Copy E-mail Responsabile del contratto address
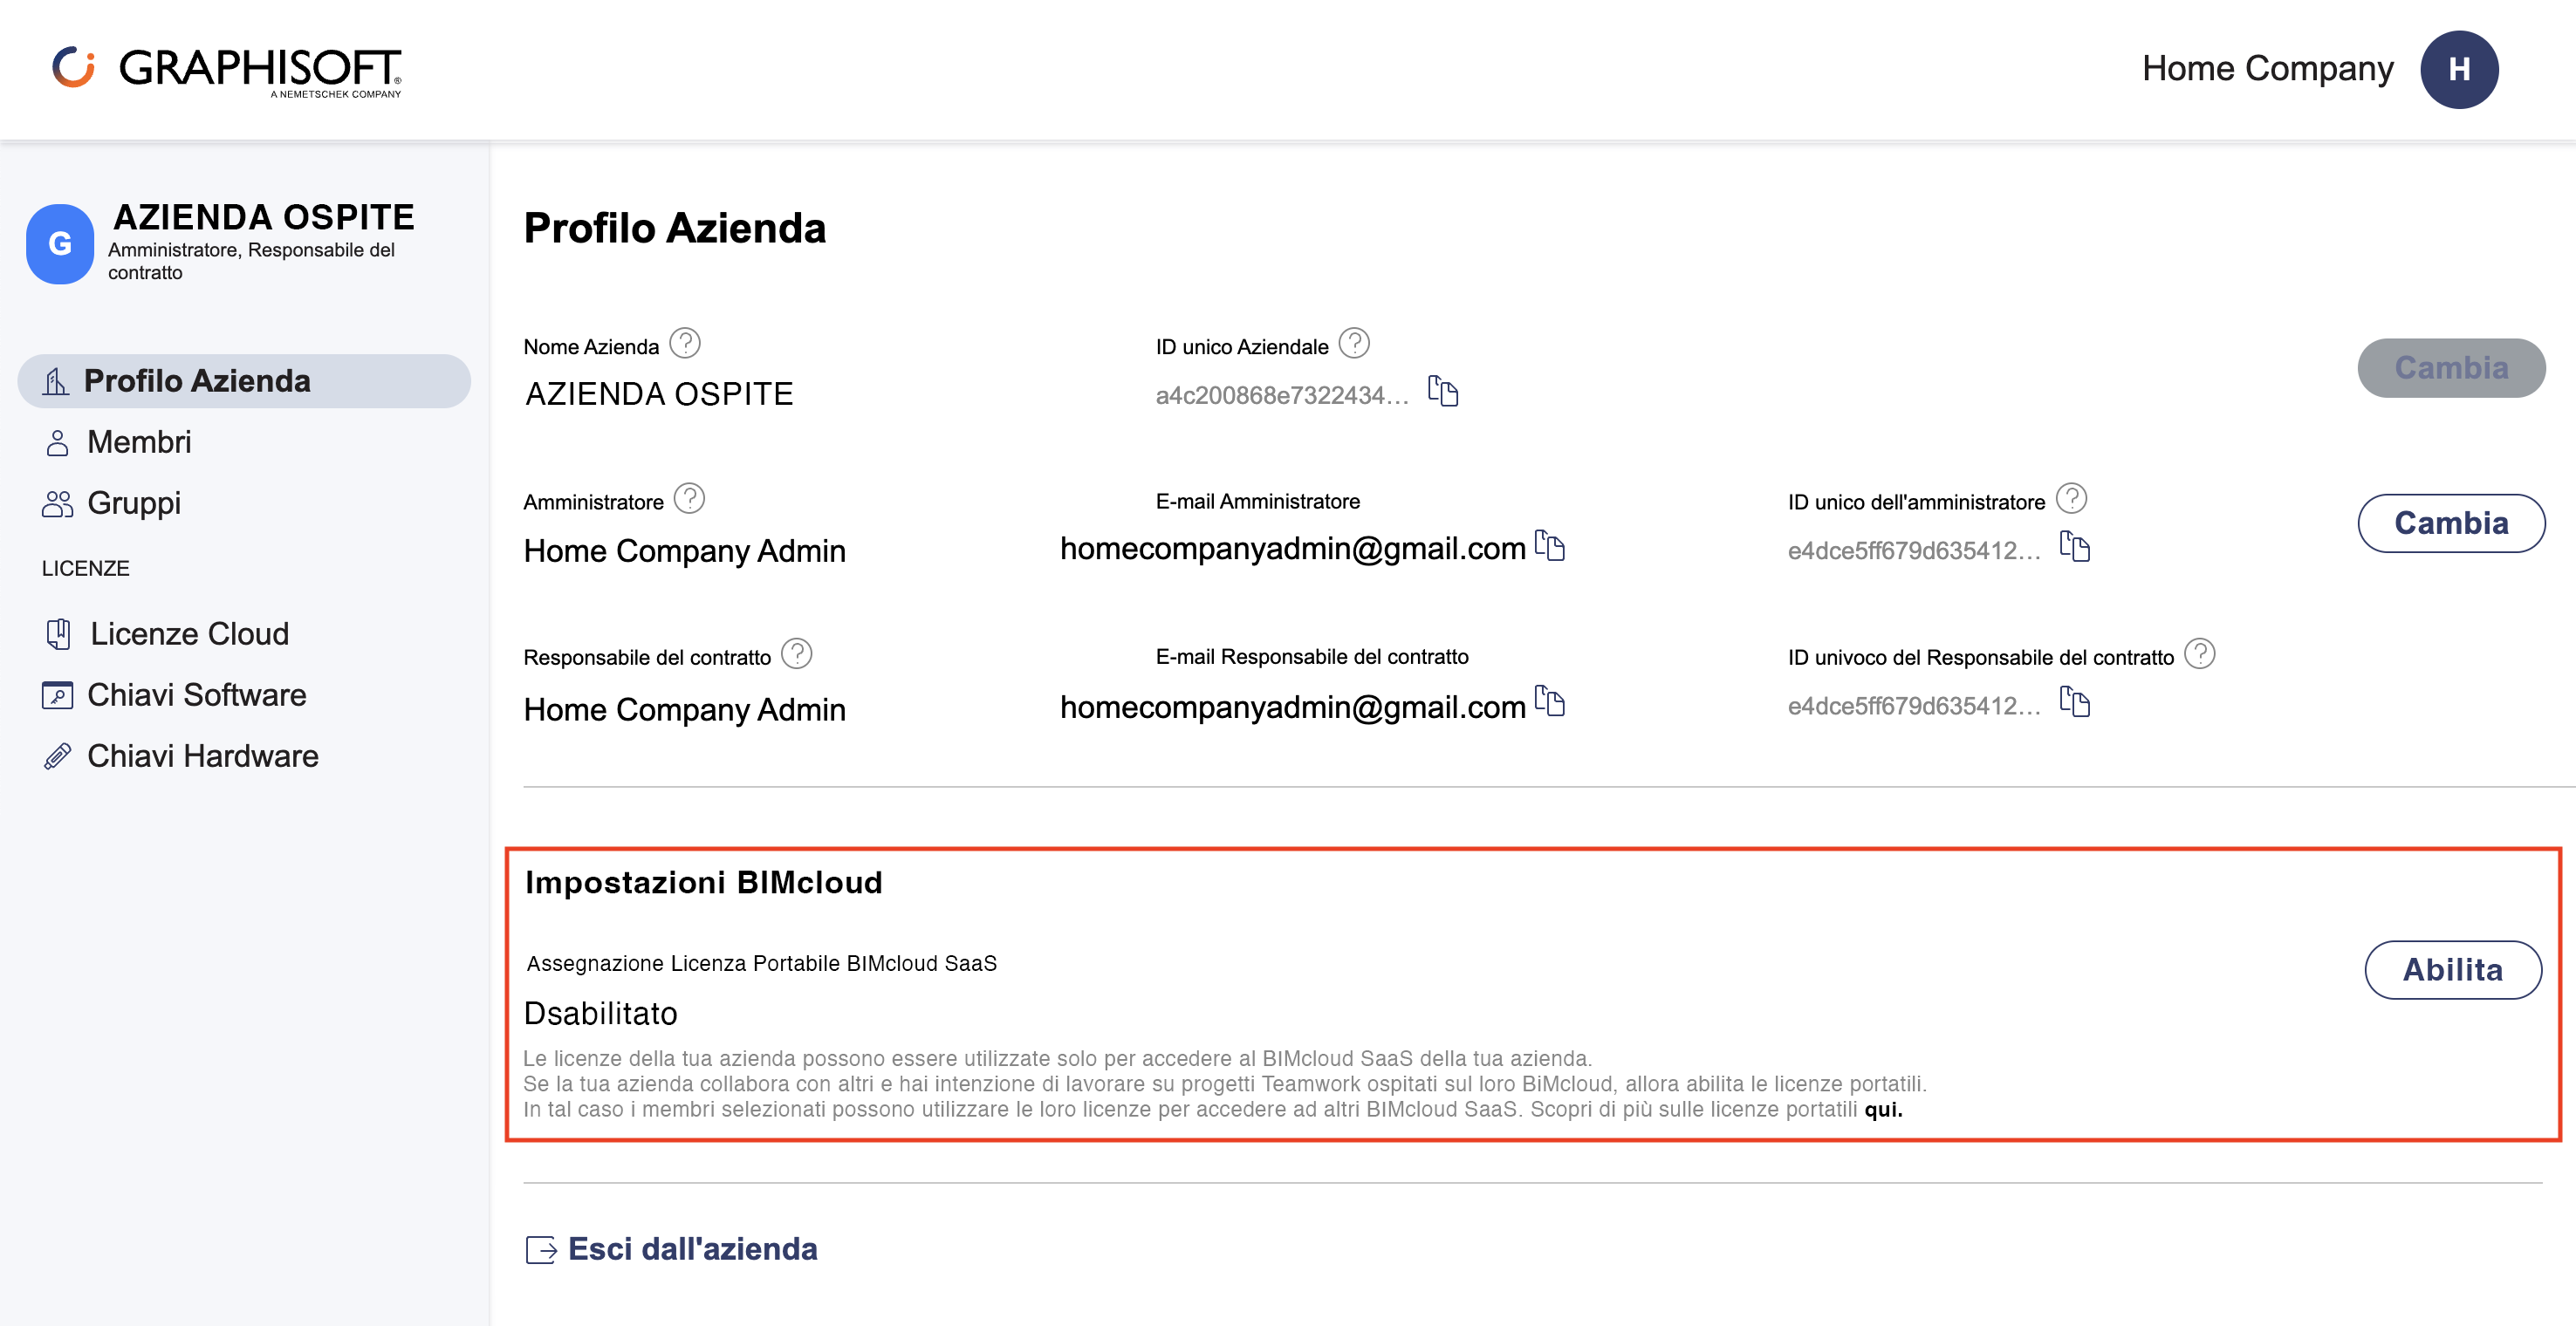Viewport: 2576px width, 1326px height. [1549, 701]
